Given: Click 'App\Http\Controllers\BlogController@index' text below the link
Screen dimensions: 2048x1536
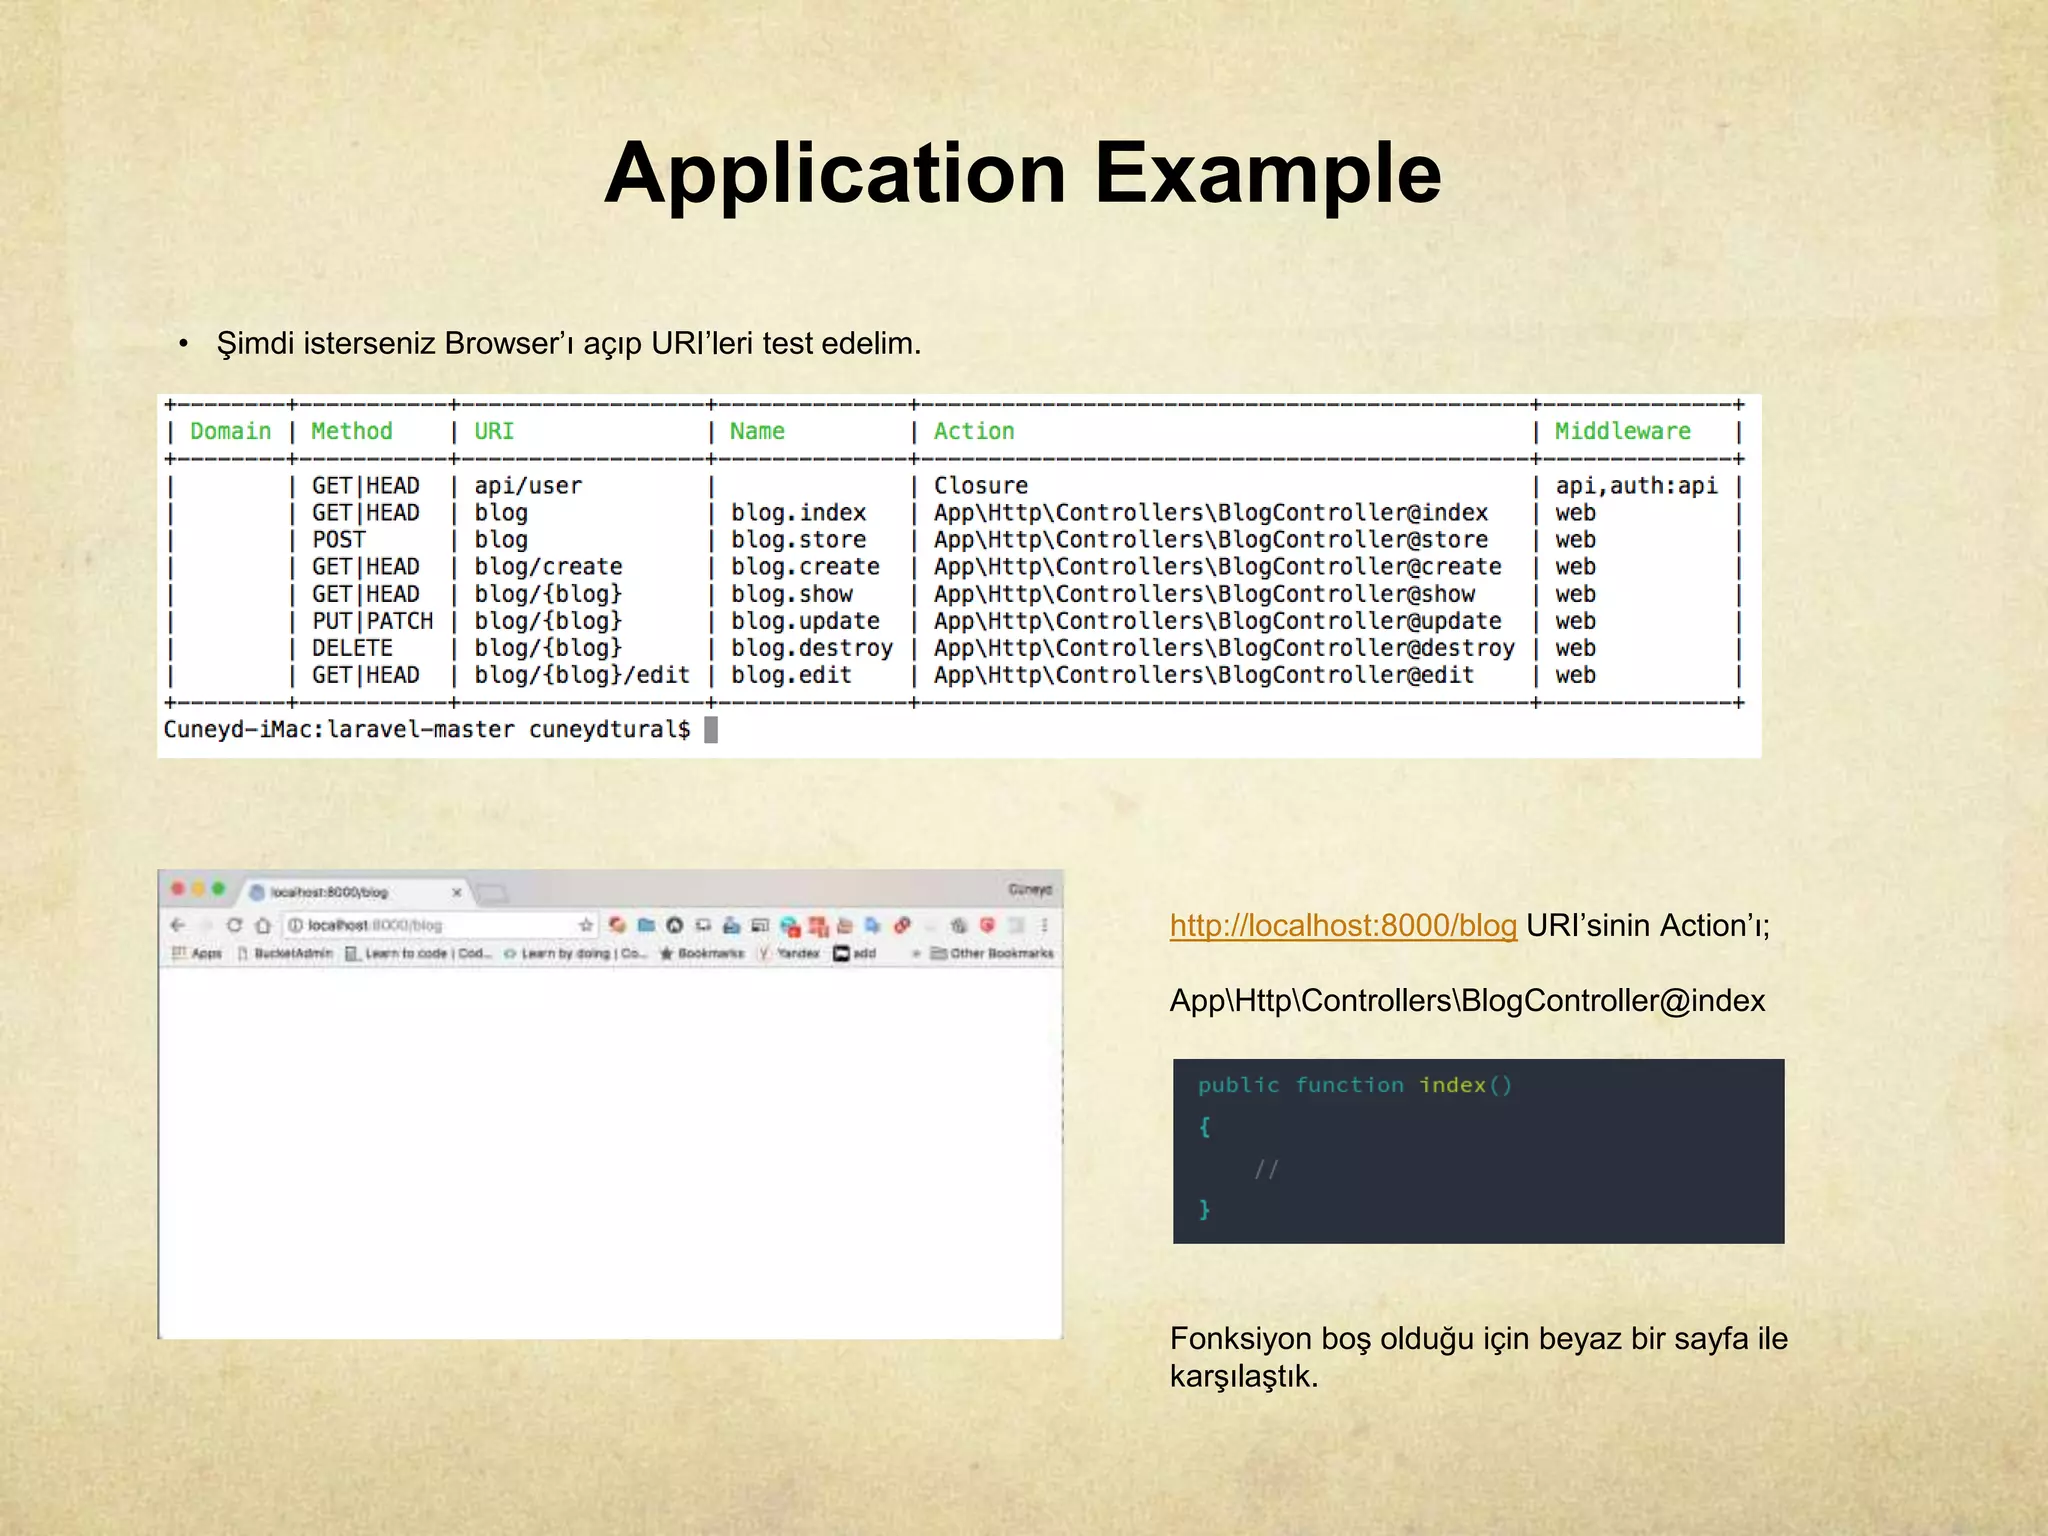Looking at the screenshot, I should click(x=1468, y=1000).
